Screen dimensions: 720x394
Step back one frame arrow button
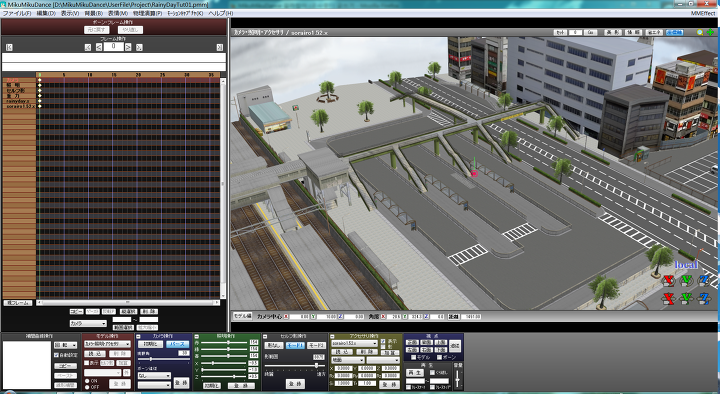[x=99, y=47]
